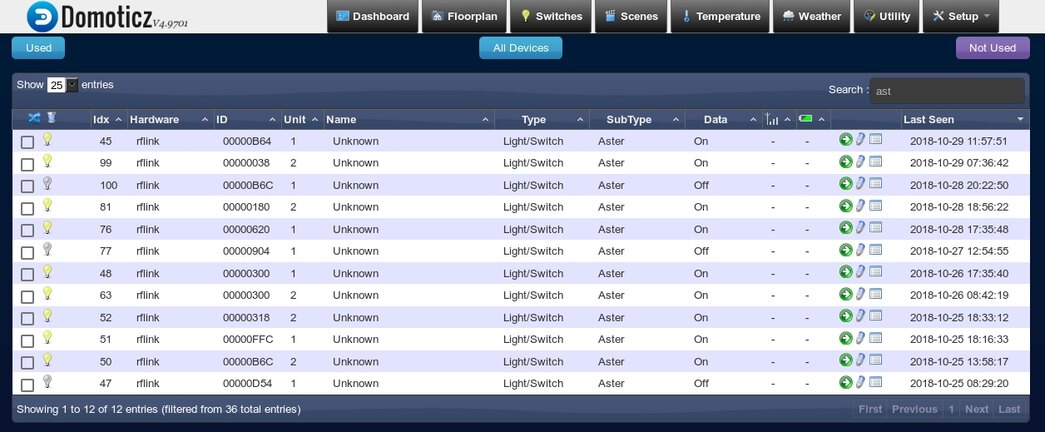
Task: Open the Show entries count dropdown
Action: pos(62,85)
